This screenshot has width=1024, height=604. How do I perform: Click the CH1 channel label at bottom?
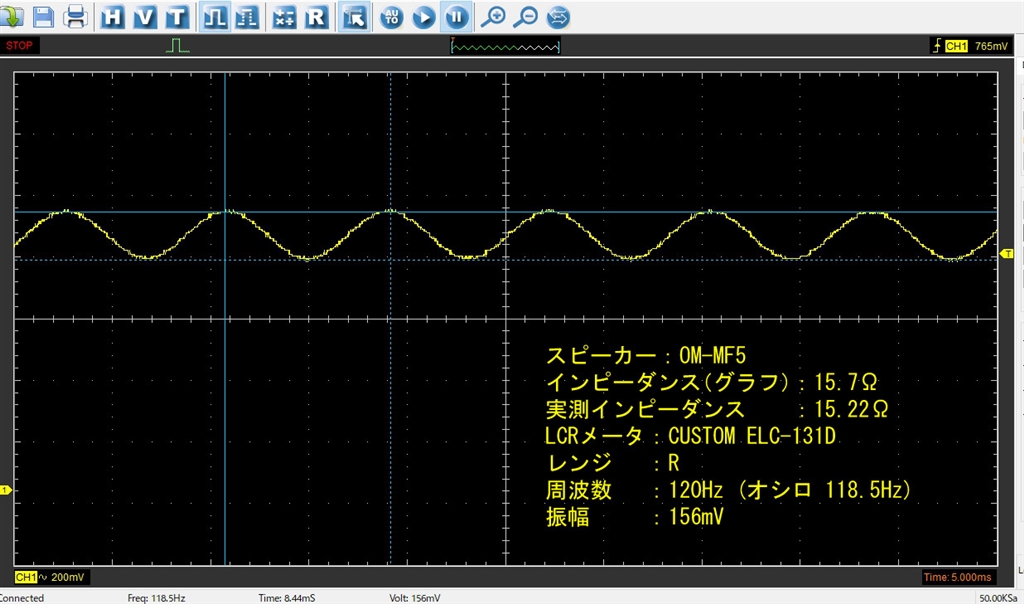(x=25, y=577)
